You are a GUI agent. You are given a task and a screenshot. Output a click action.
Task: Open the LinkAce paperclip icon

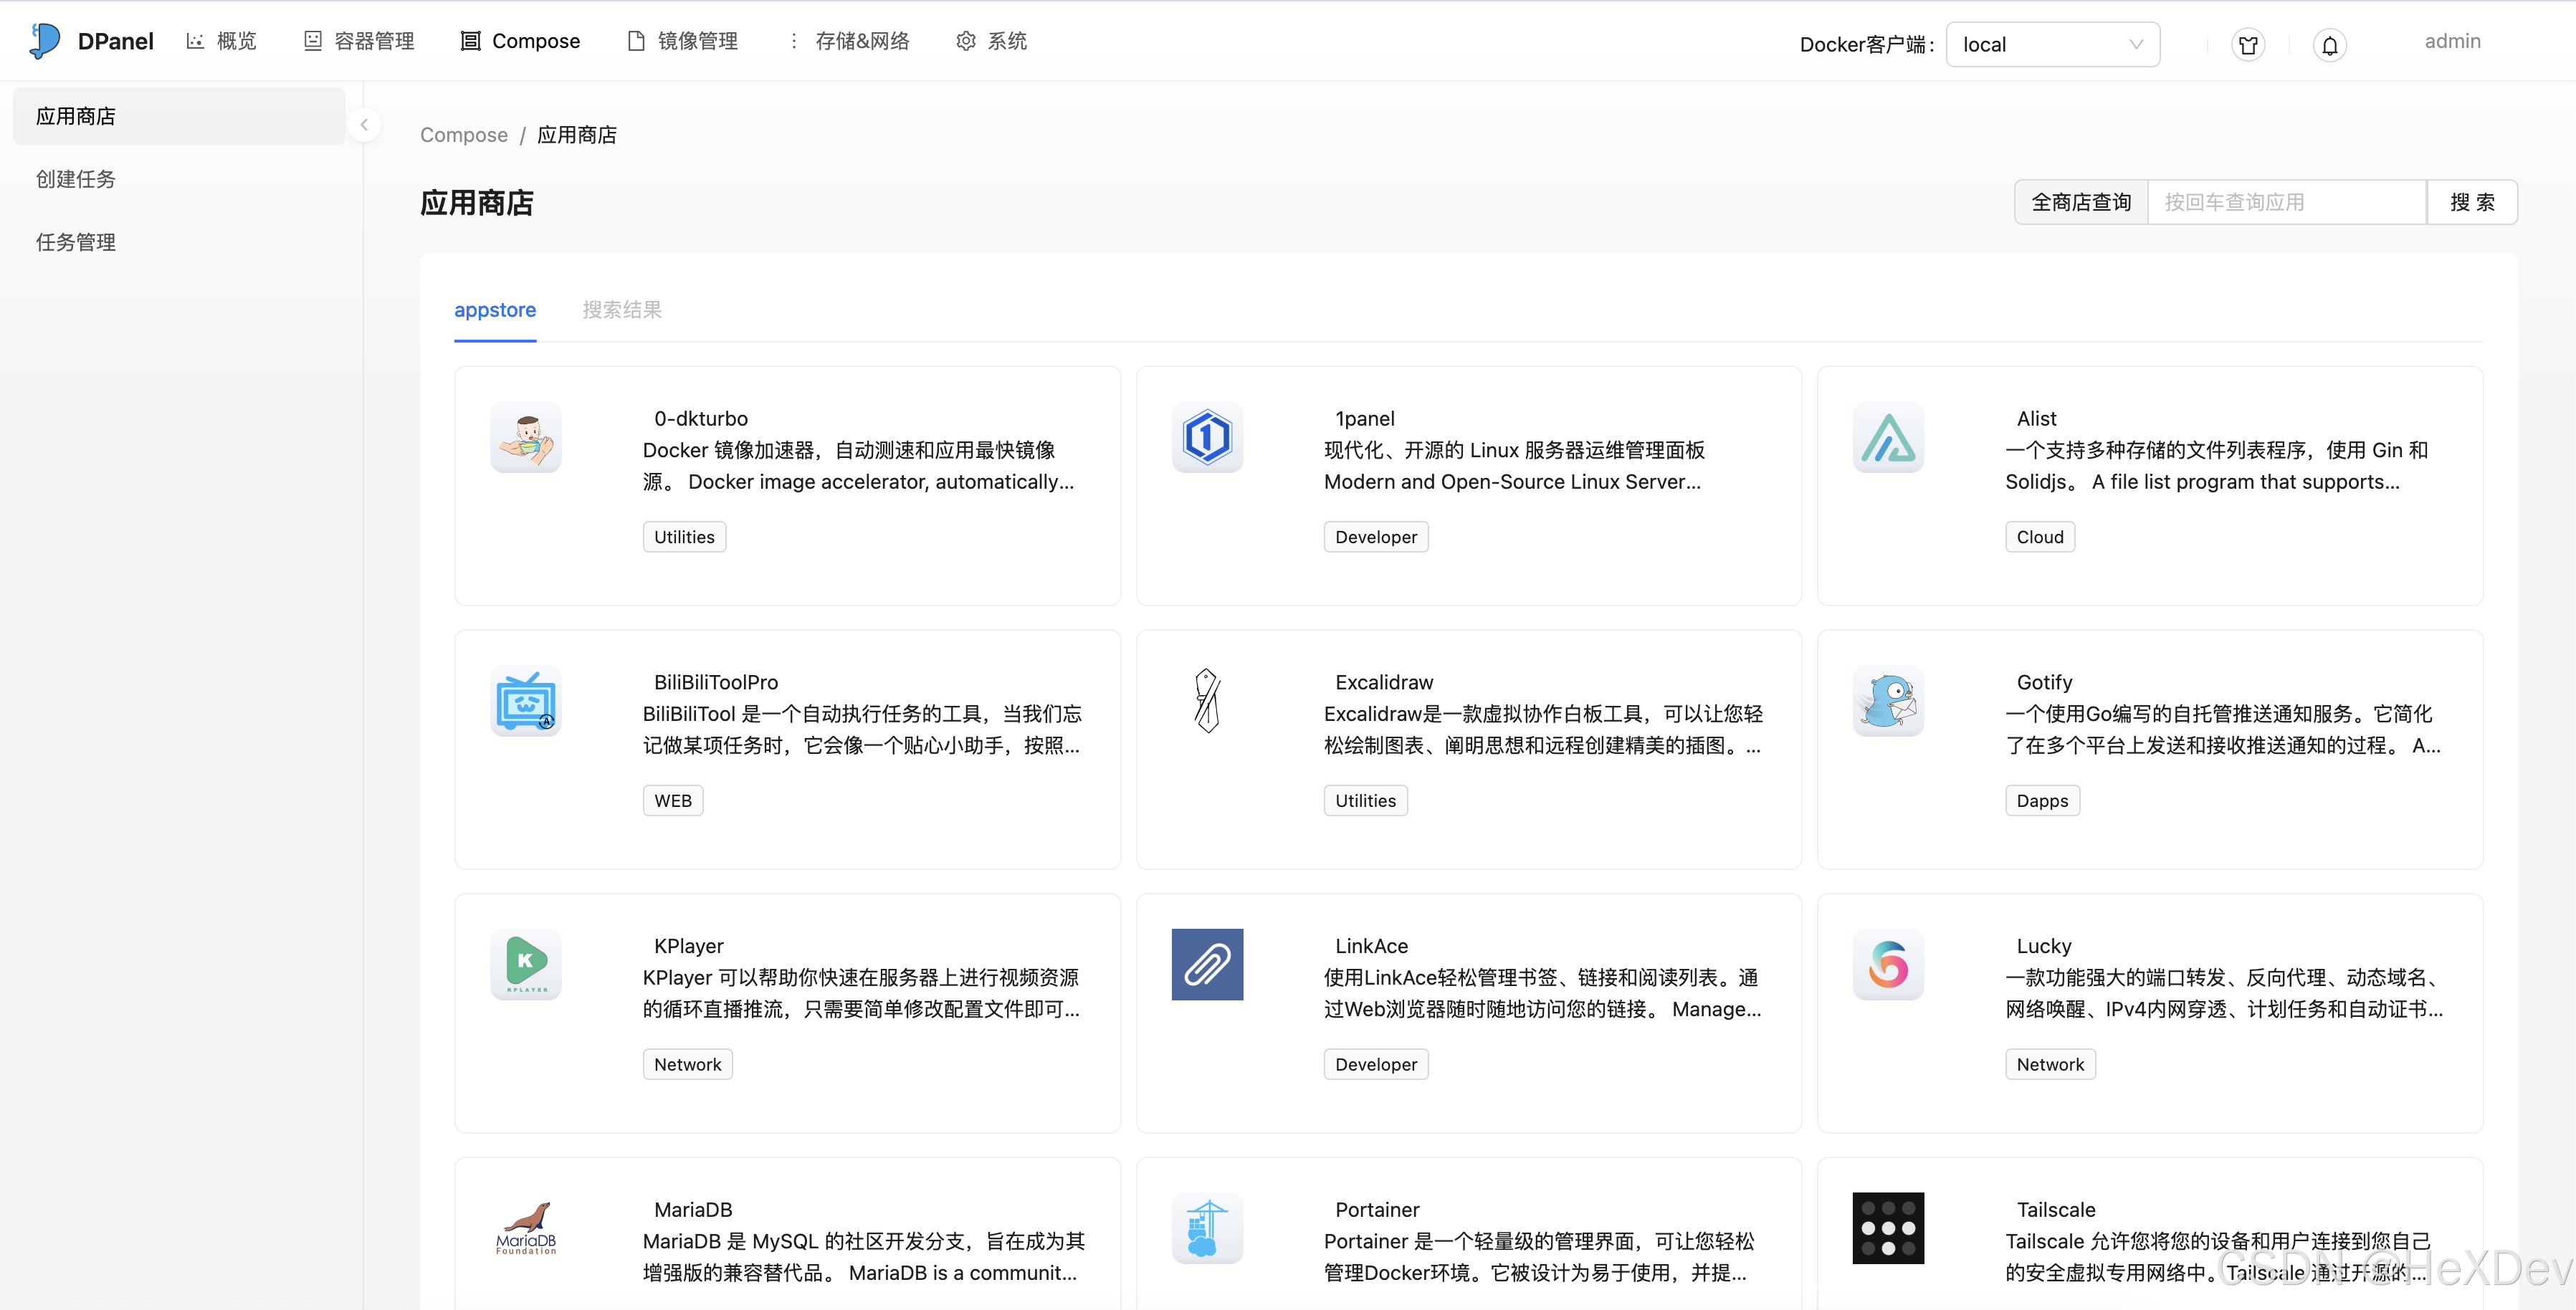pyautogui.click(x=1207, y=964)
